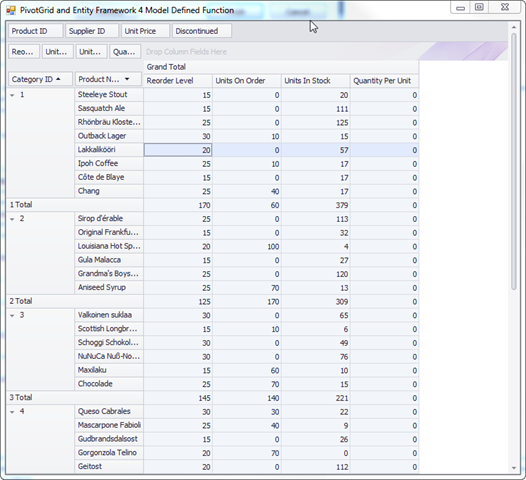Select the Sirop d'érable row
526x480 pixels.
pyautogui.click(x=109, y=218)
